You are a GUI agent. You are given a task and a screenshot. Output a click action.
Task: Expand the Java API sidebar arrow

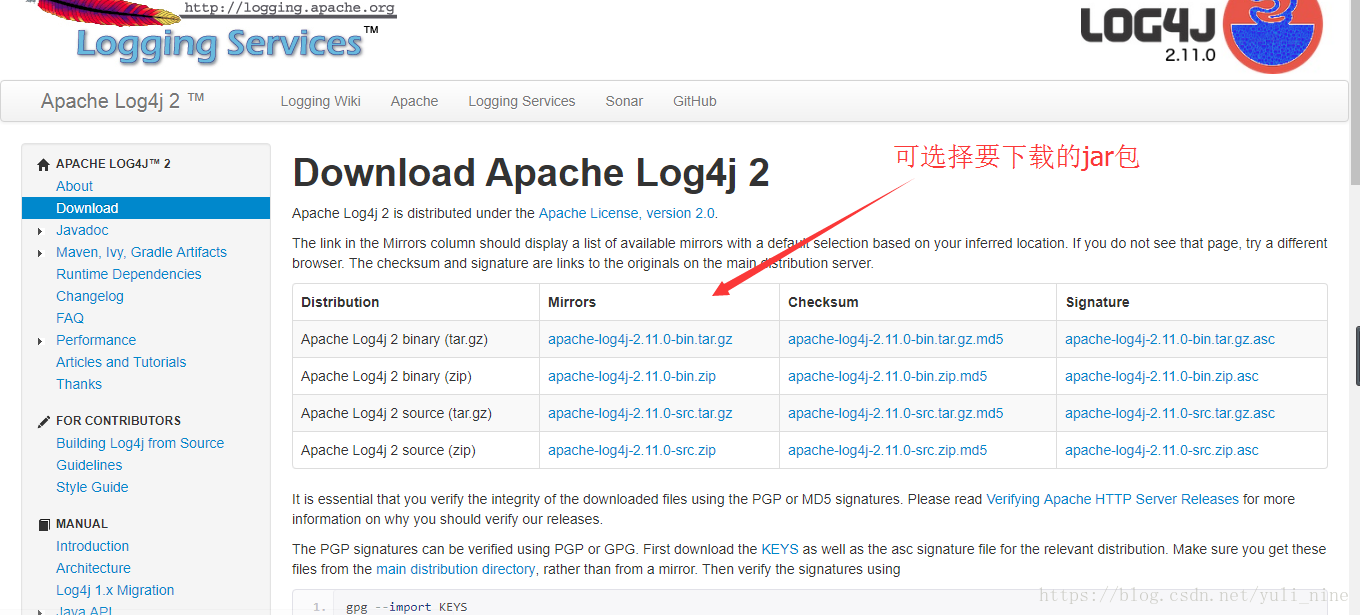click(x=40, y=610)
